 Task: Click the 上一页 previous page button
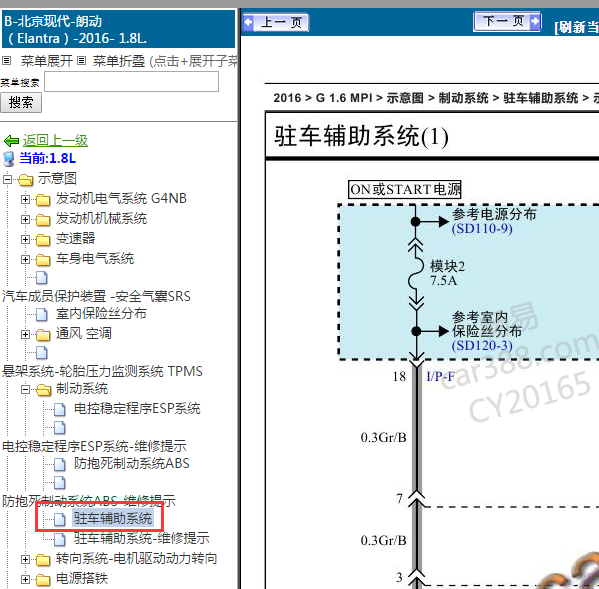pyautogui.click(x=276, y=22)
